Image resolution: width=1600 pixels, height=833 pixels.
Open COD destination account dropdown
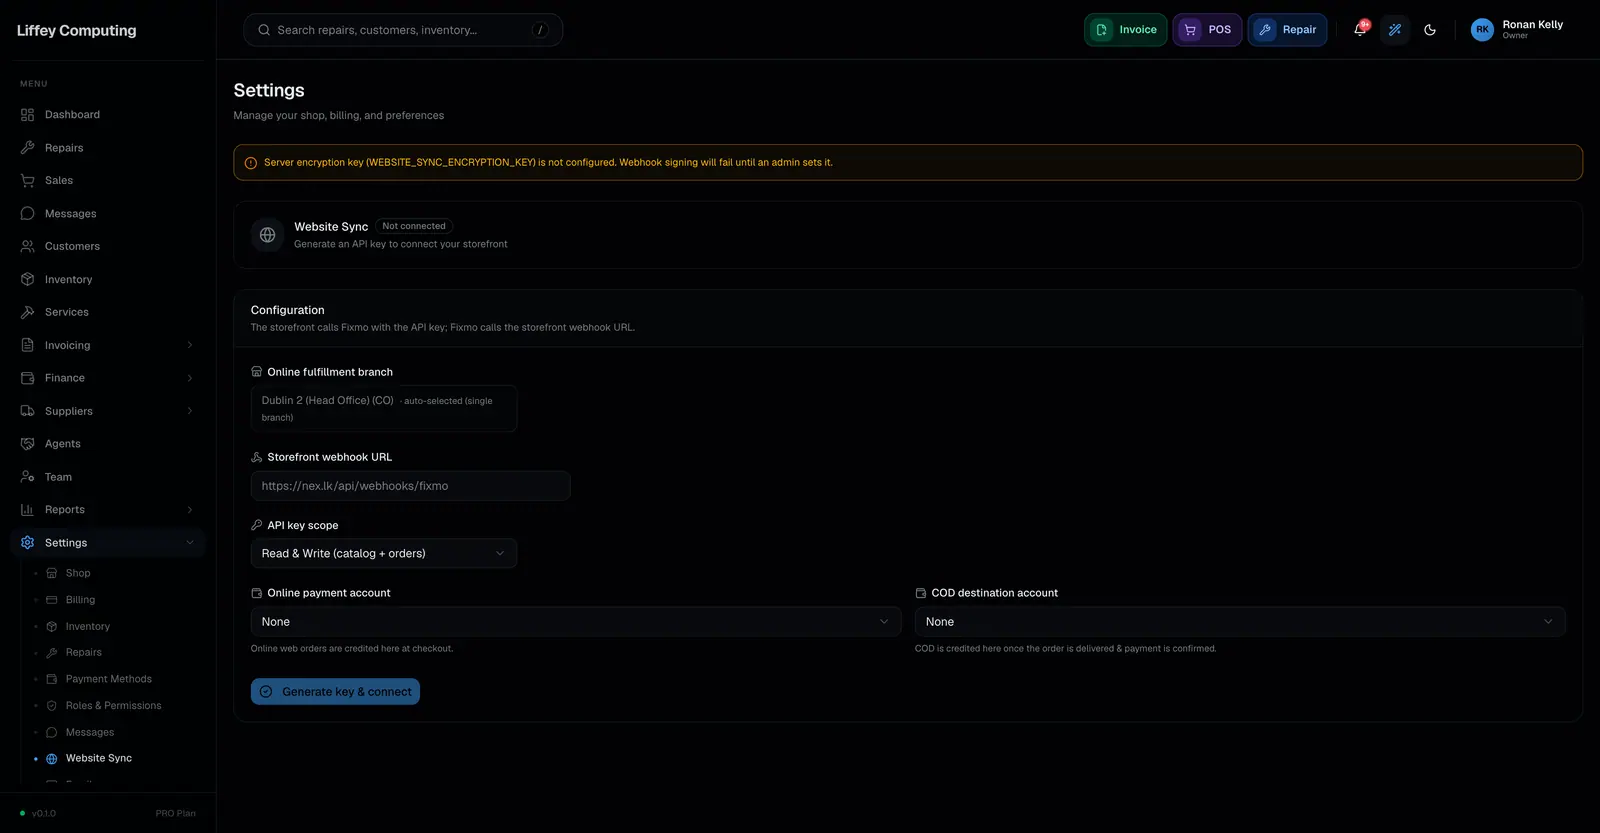pyautogui.click(x=1240, y=622)
